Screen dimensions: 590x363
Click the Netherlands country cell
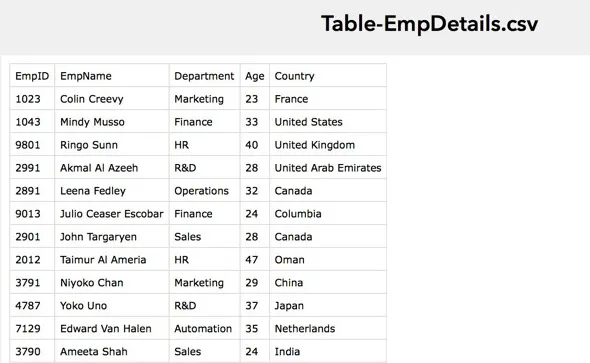point(328,328)
